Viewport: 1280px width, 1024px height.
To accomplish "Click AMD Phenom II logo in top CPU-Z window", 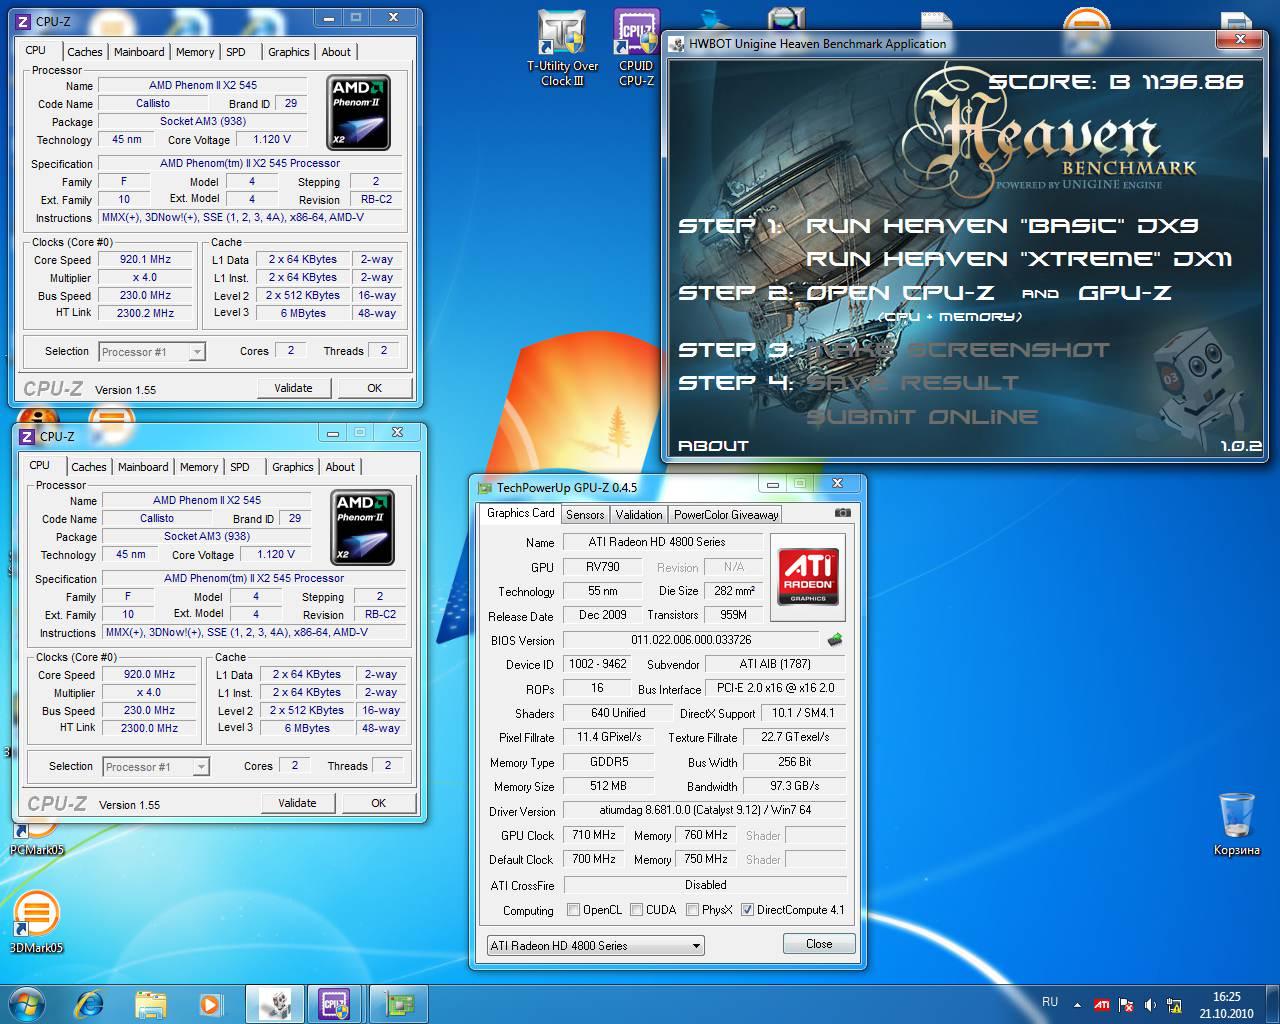I will tap(360, 113).
